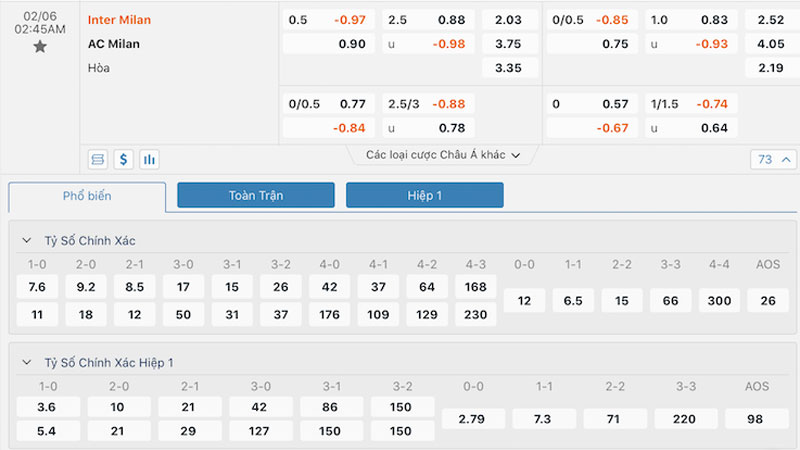
Task: Collapse the Tỷ Số Chính Xác section
Action: click(x=27, y=240)
